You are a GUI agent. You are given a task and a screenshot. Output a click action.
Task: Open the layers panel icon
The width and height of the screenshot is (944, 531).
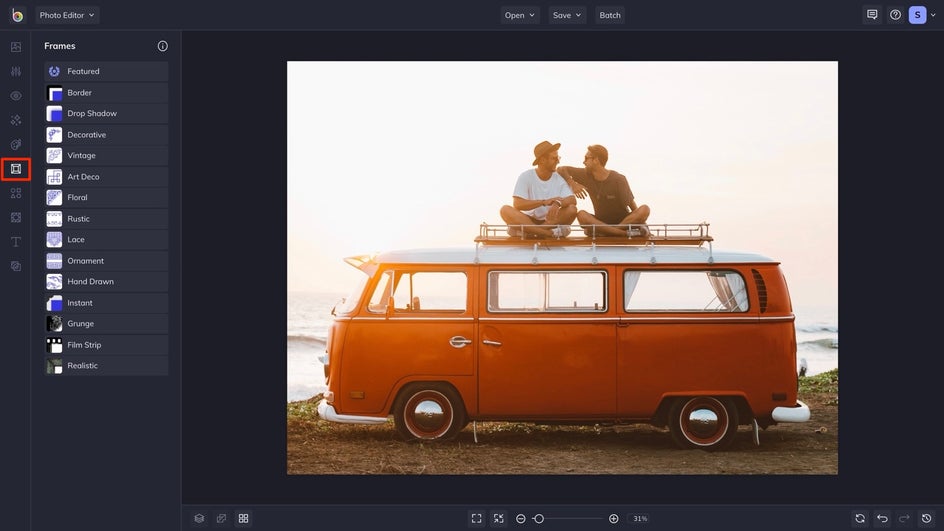199,518
